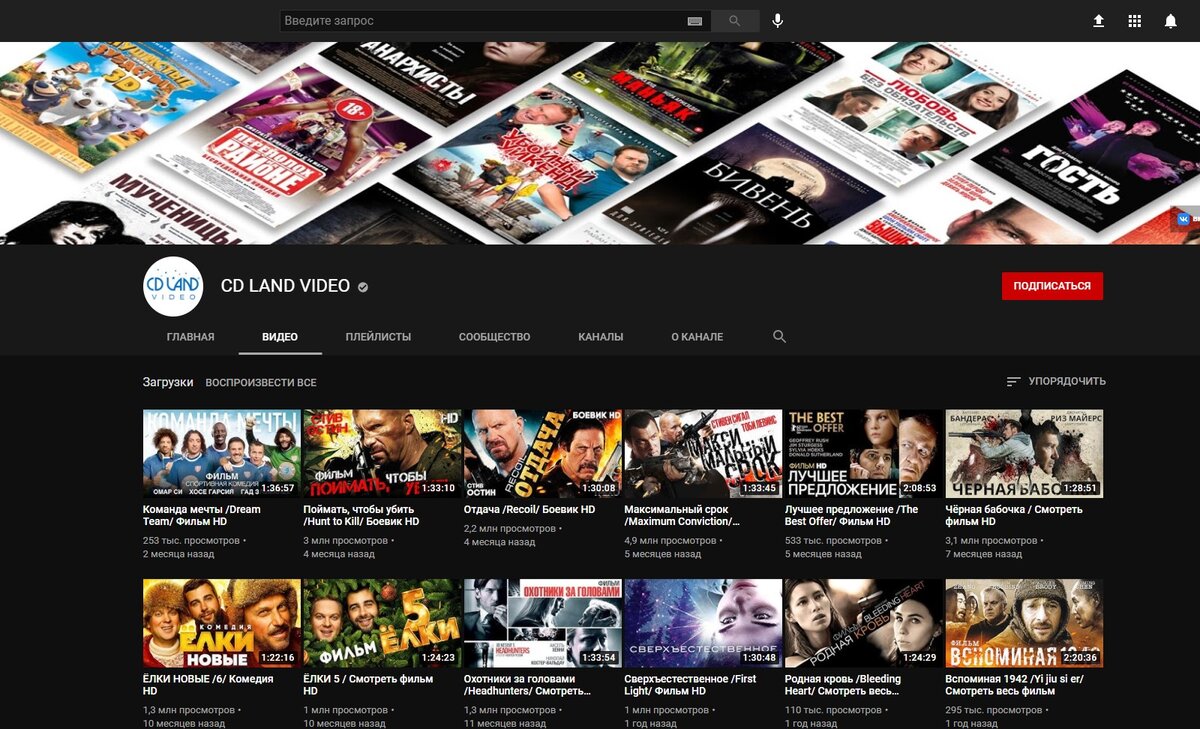The image size is (1200, 729).
Task: Click title ЁЛКИ НОВЫЕ /6/ Комедия HD
Action: tap(209, 685)
